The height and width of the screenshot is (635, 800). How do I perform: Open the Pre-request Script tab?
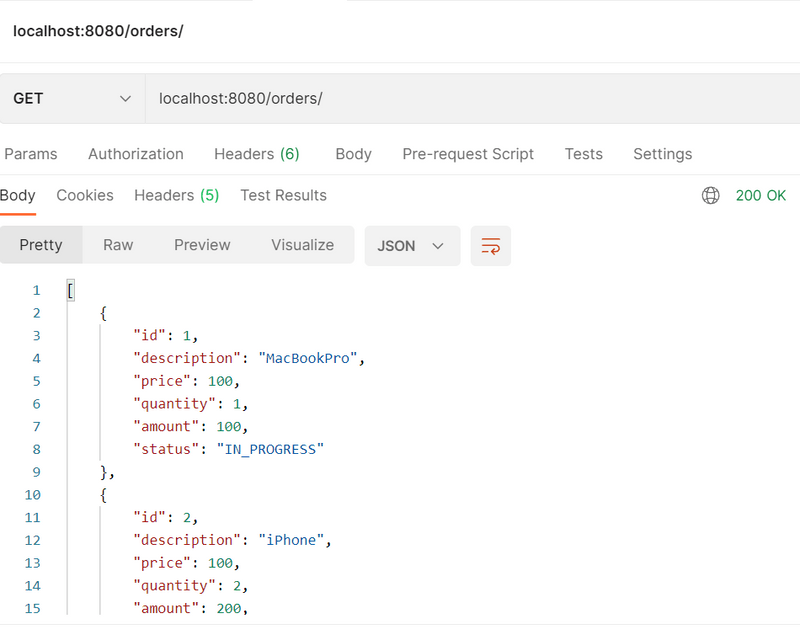[468, 154]
